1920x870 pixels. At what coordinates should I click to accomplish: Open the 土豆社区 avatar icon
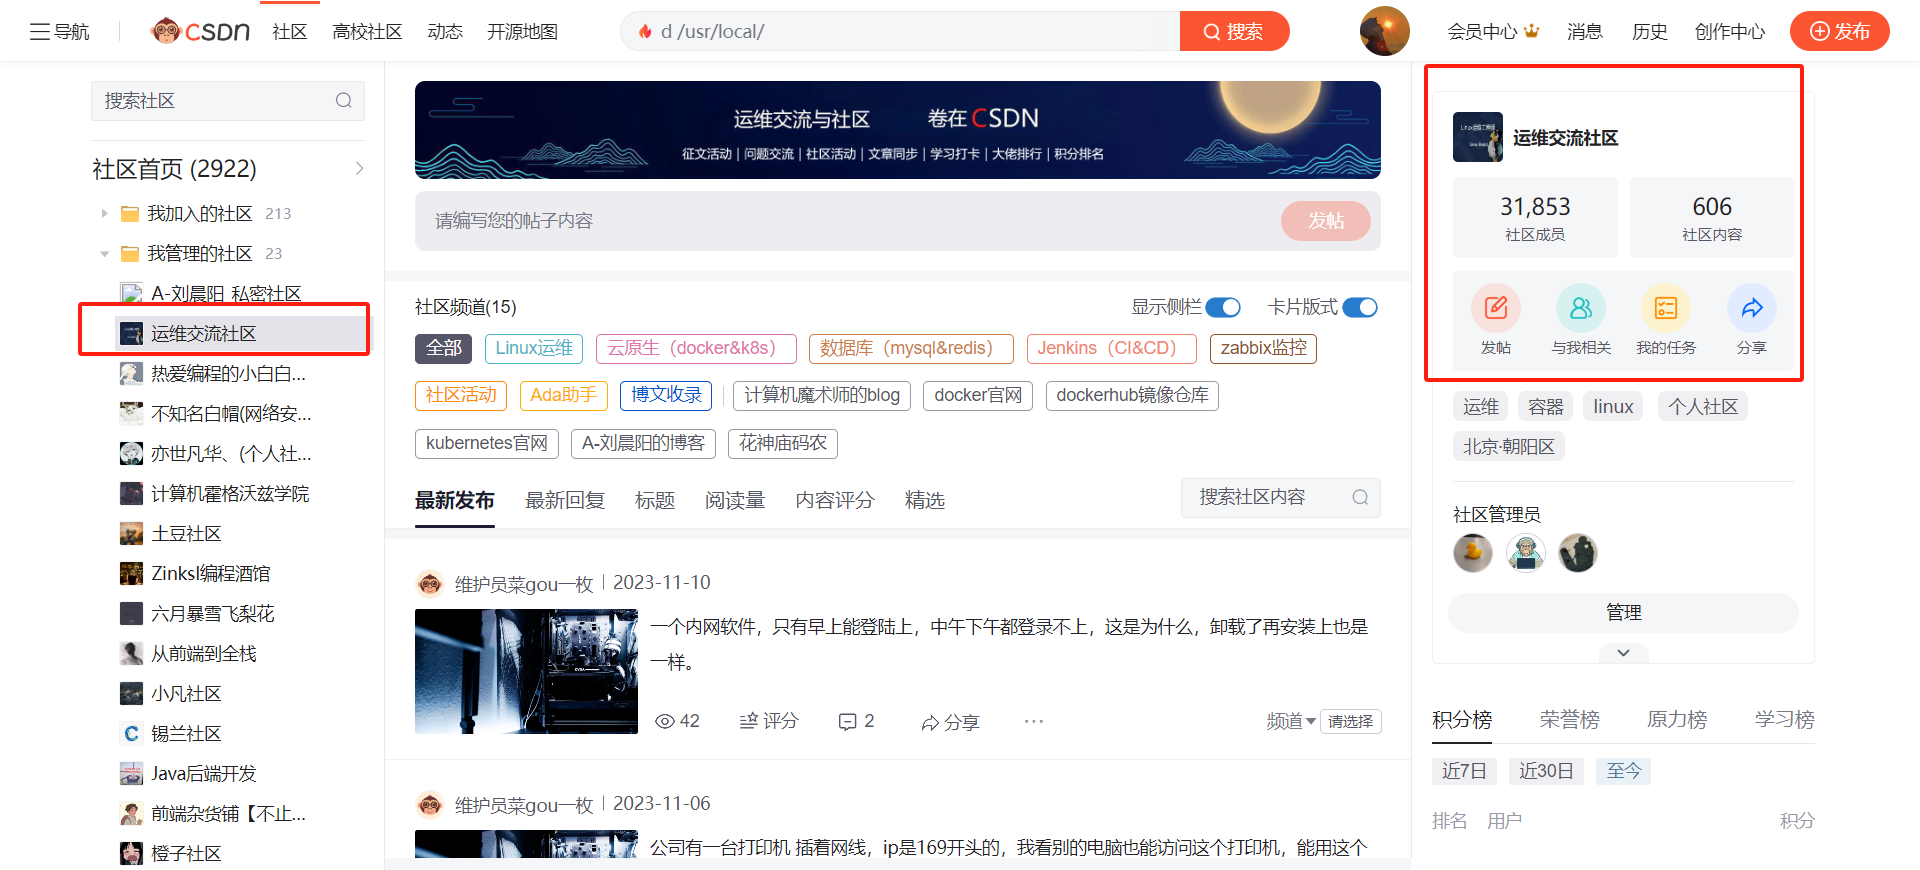[131, 533]
